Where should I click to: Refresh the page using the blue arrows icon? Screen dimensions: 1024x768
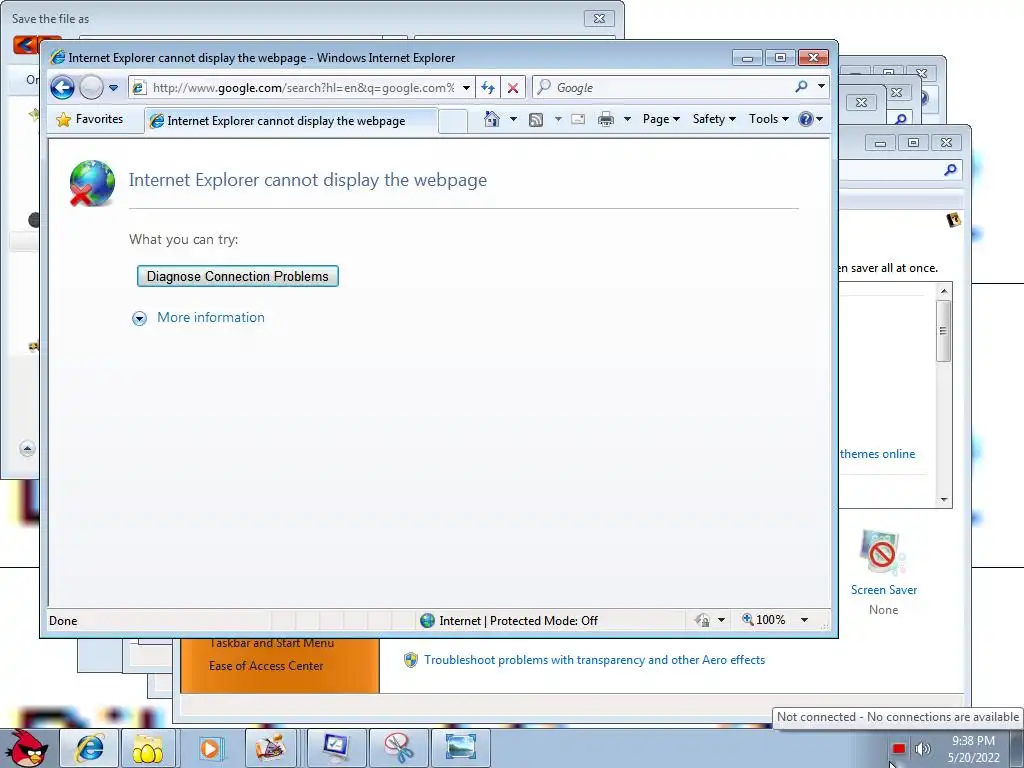(x=488, y=88)
